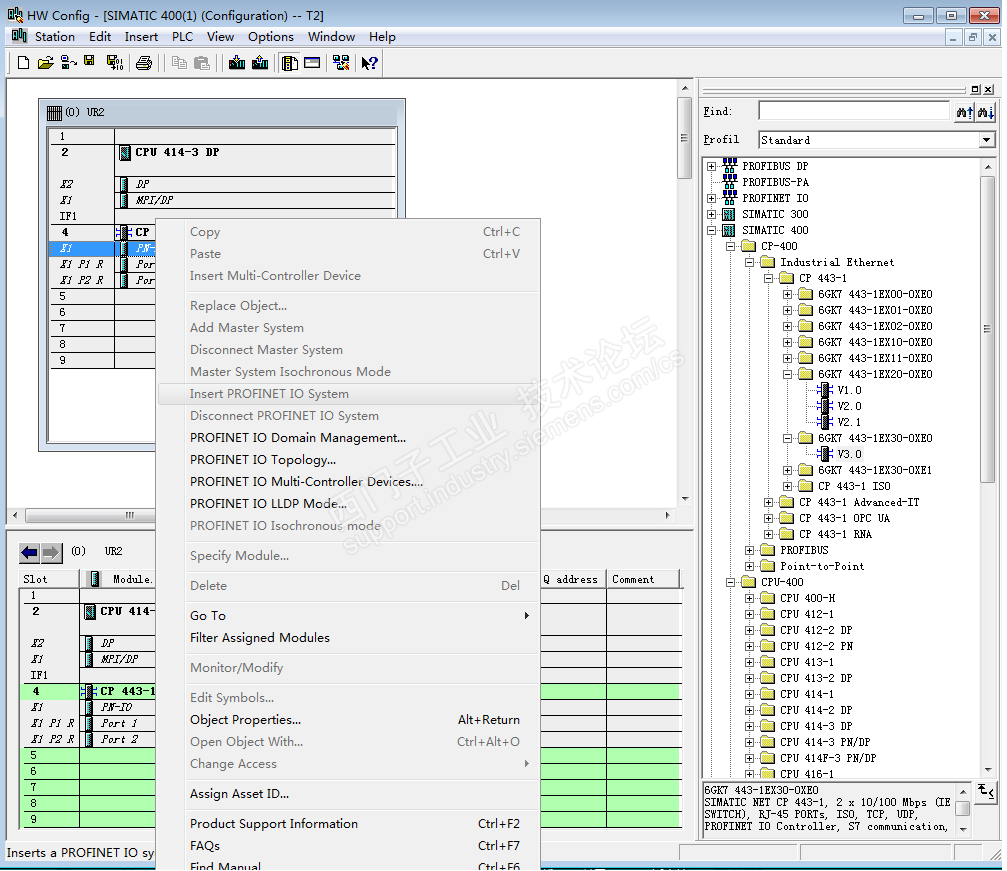Click the Save toolbar icon
This screenshot has height=871, width=1007.
(90, 63)
